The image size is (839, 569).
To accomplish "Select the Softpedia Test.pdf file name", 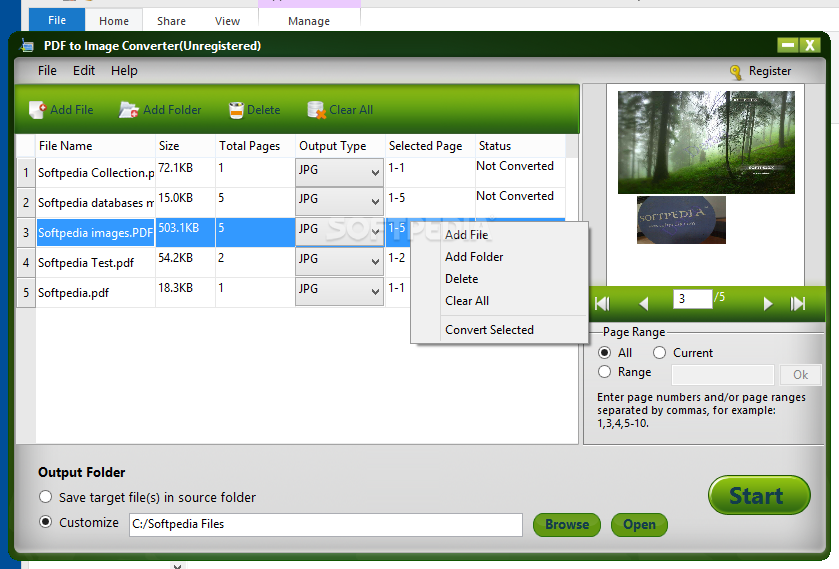I will click(x=86, y=263).
